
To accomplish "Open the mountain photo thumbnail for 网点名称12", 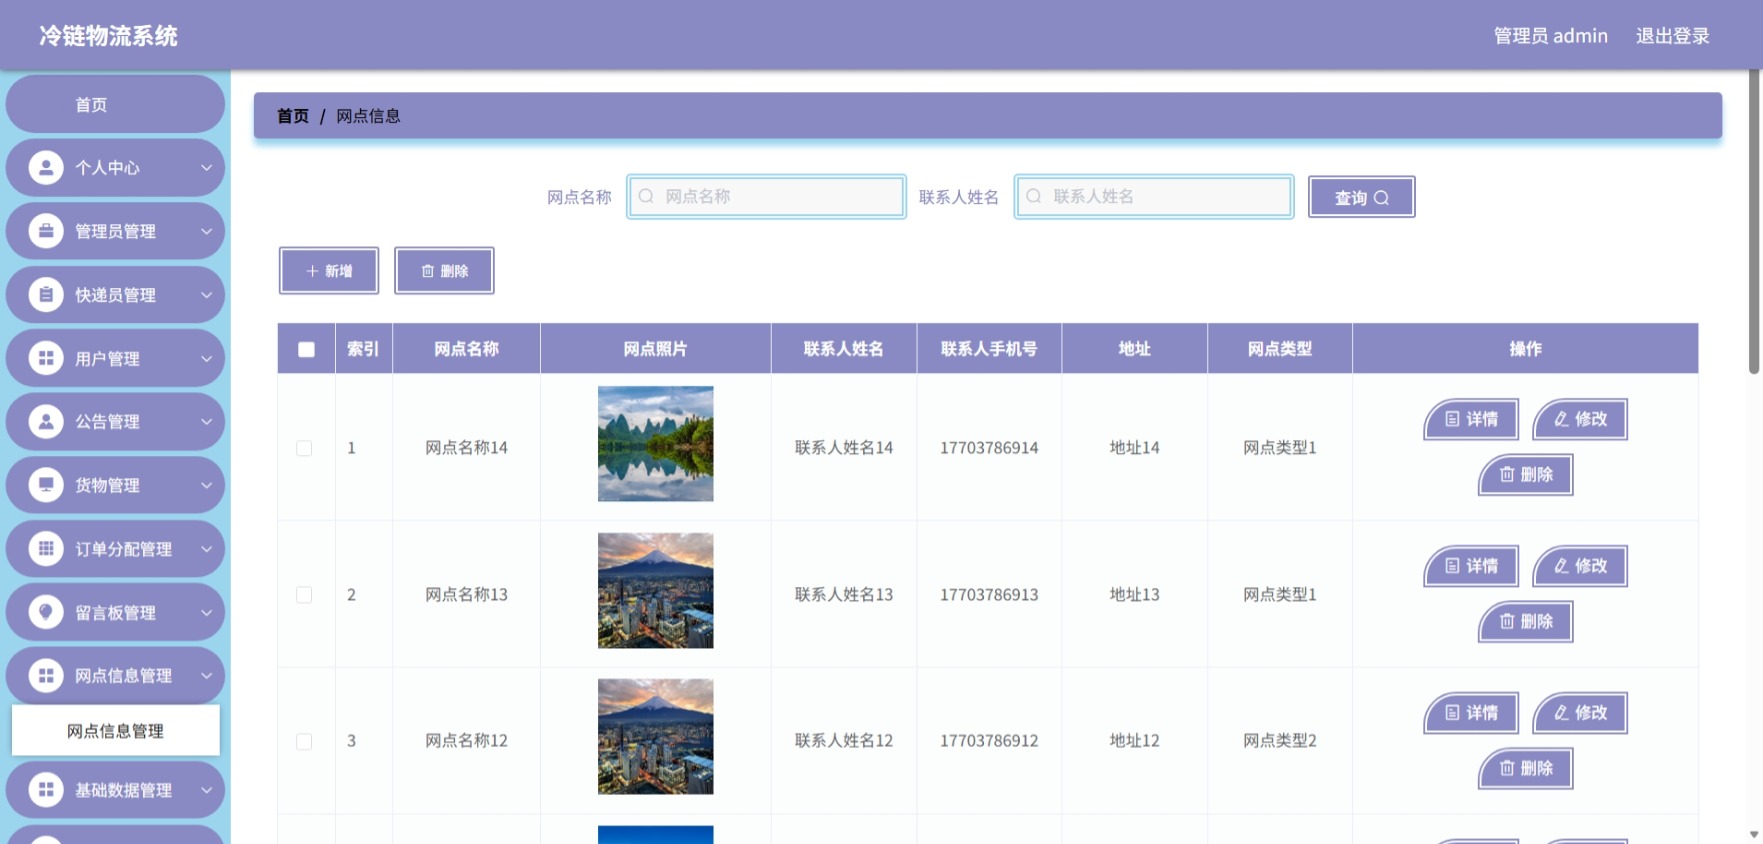I will tap(655, 737).
